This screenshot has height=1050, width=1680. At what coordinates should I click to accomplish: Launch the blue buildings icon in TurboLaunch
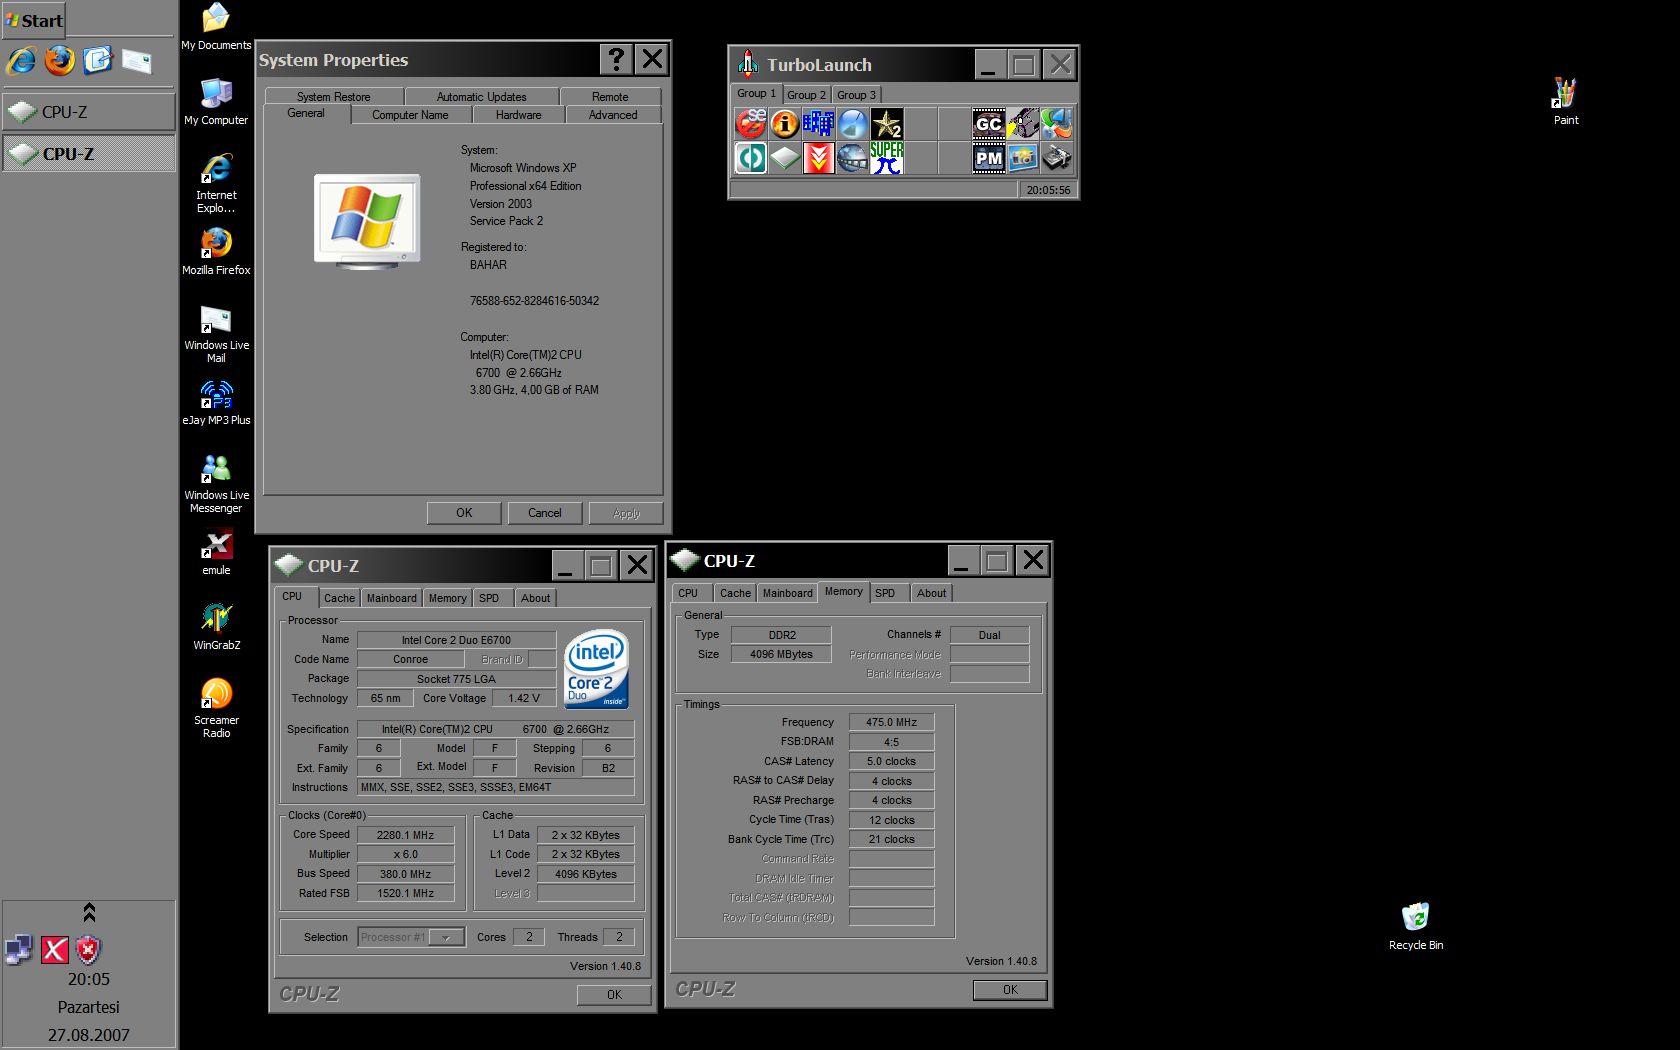tap(819, 124)
